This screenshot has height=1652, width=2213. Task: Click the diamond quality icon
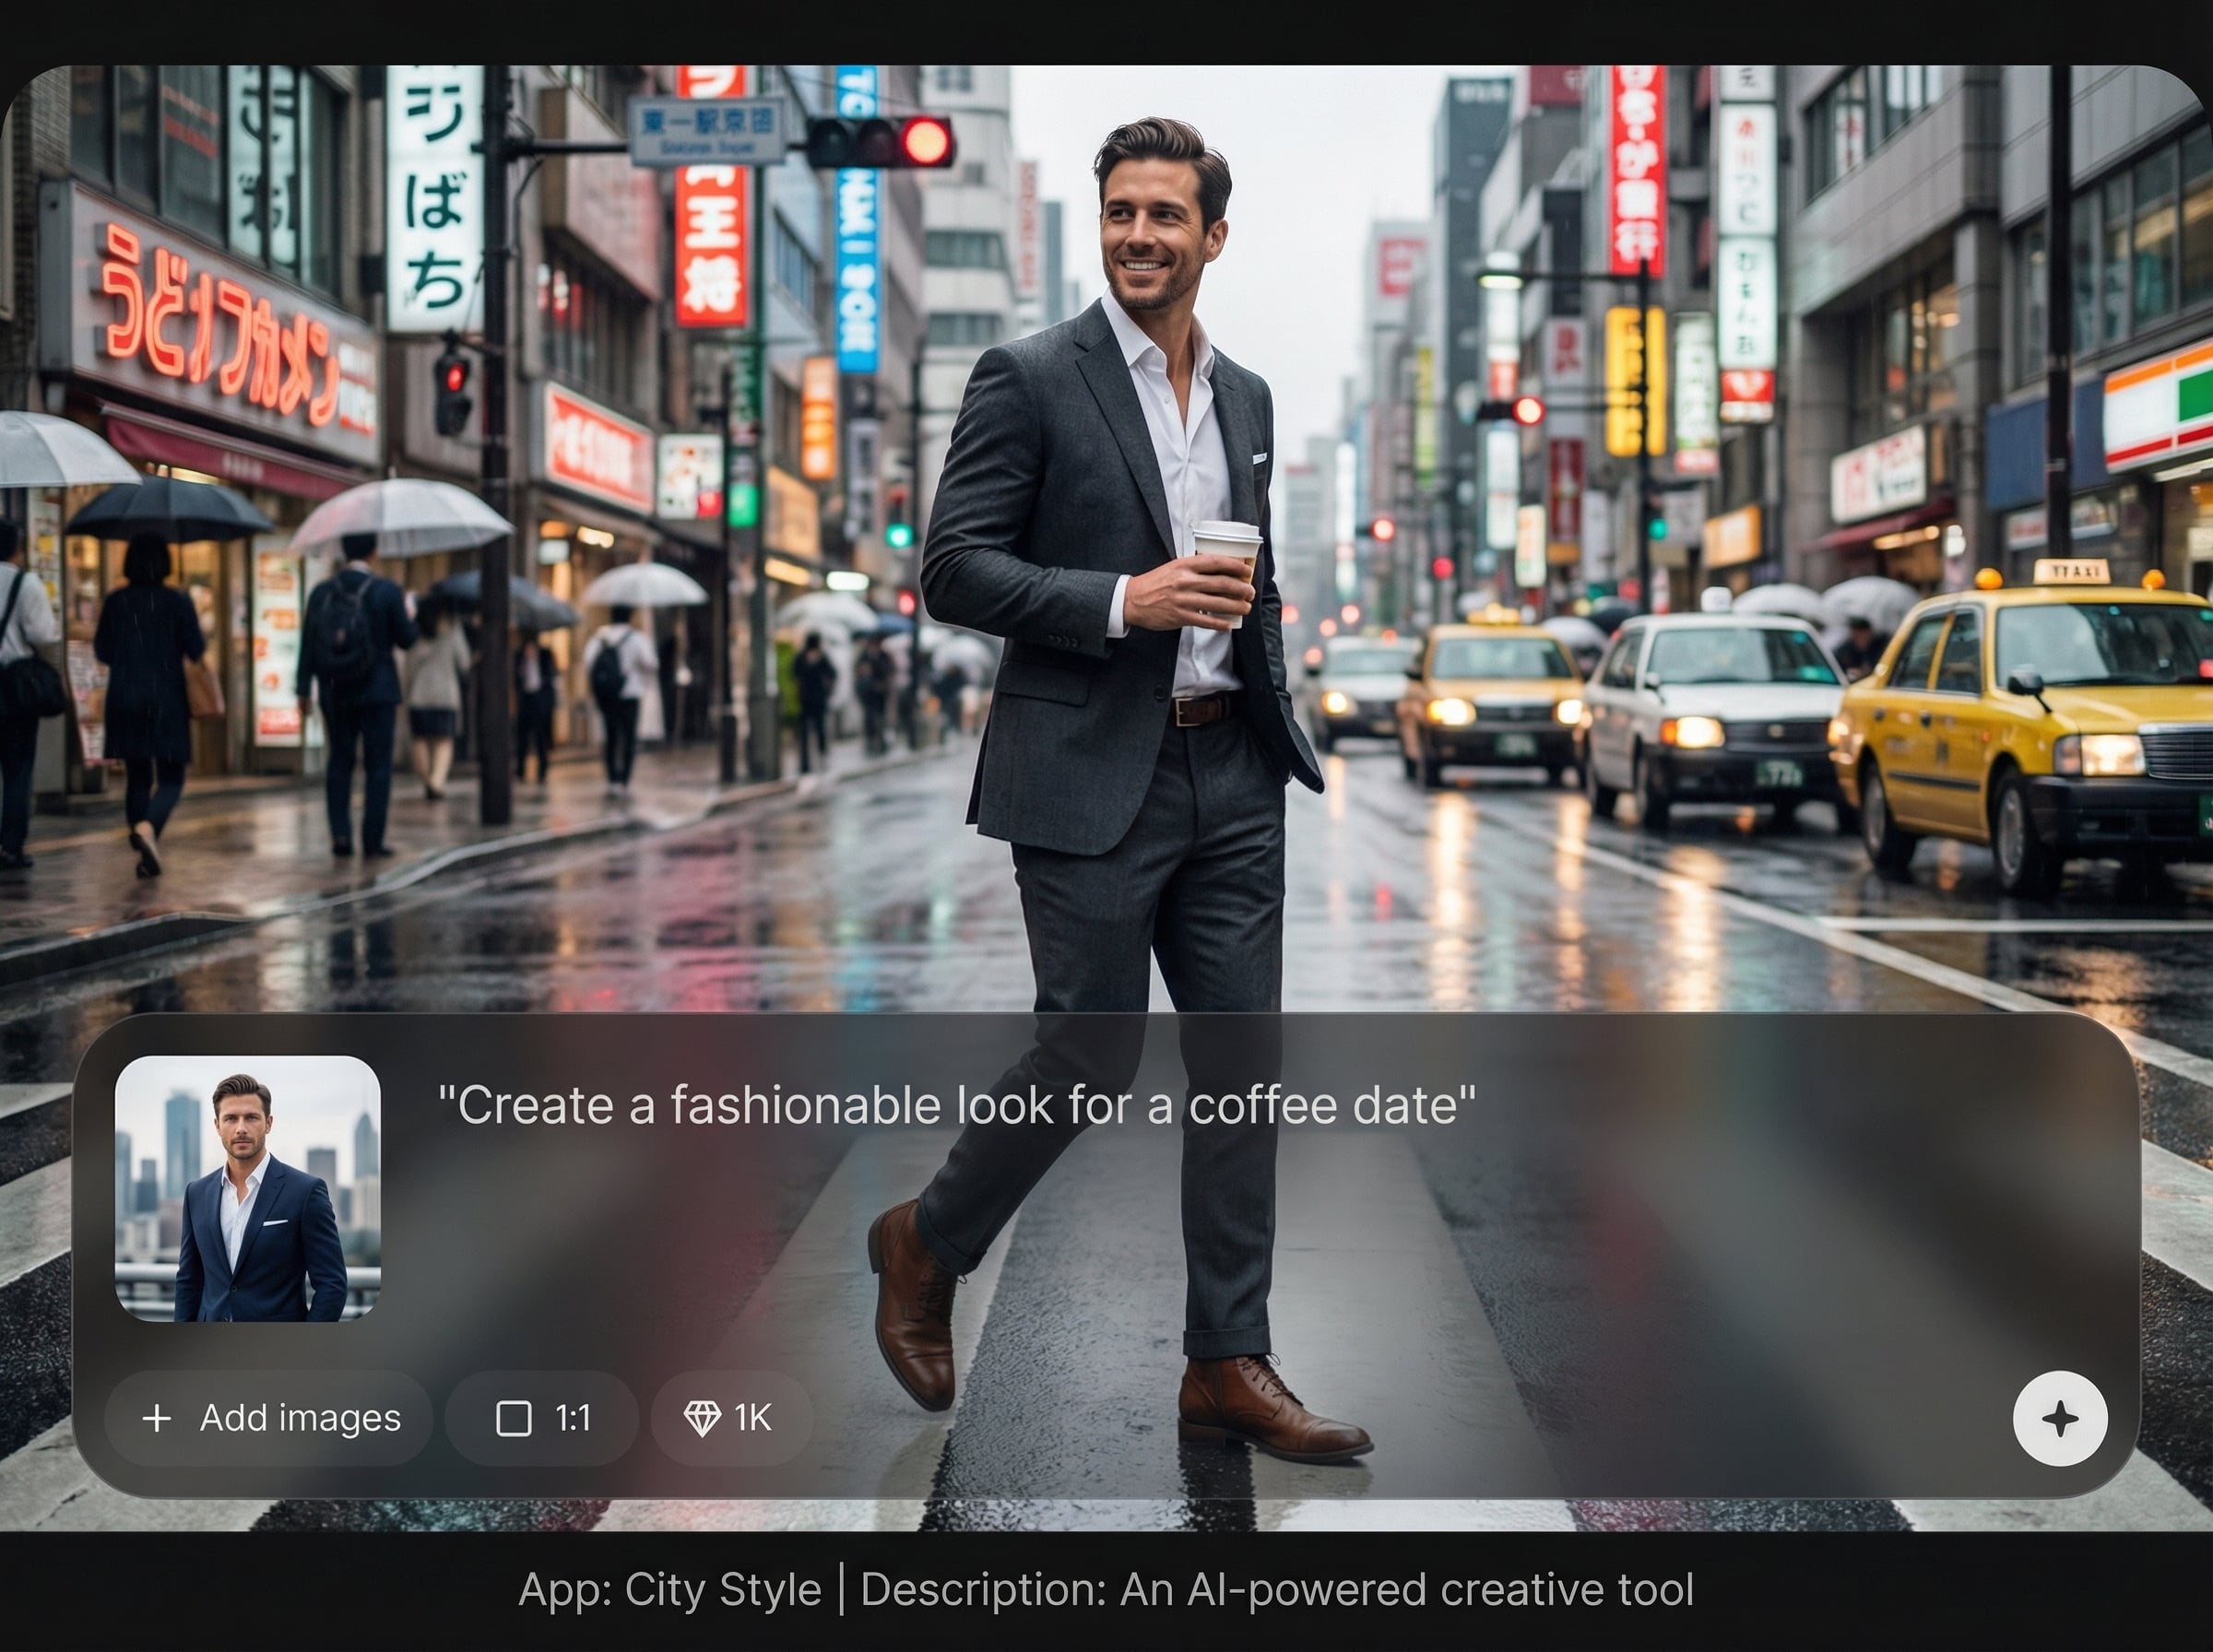pyautogui.click(x=701, y=1418)
